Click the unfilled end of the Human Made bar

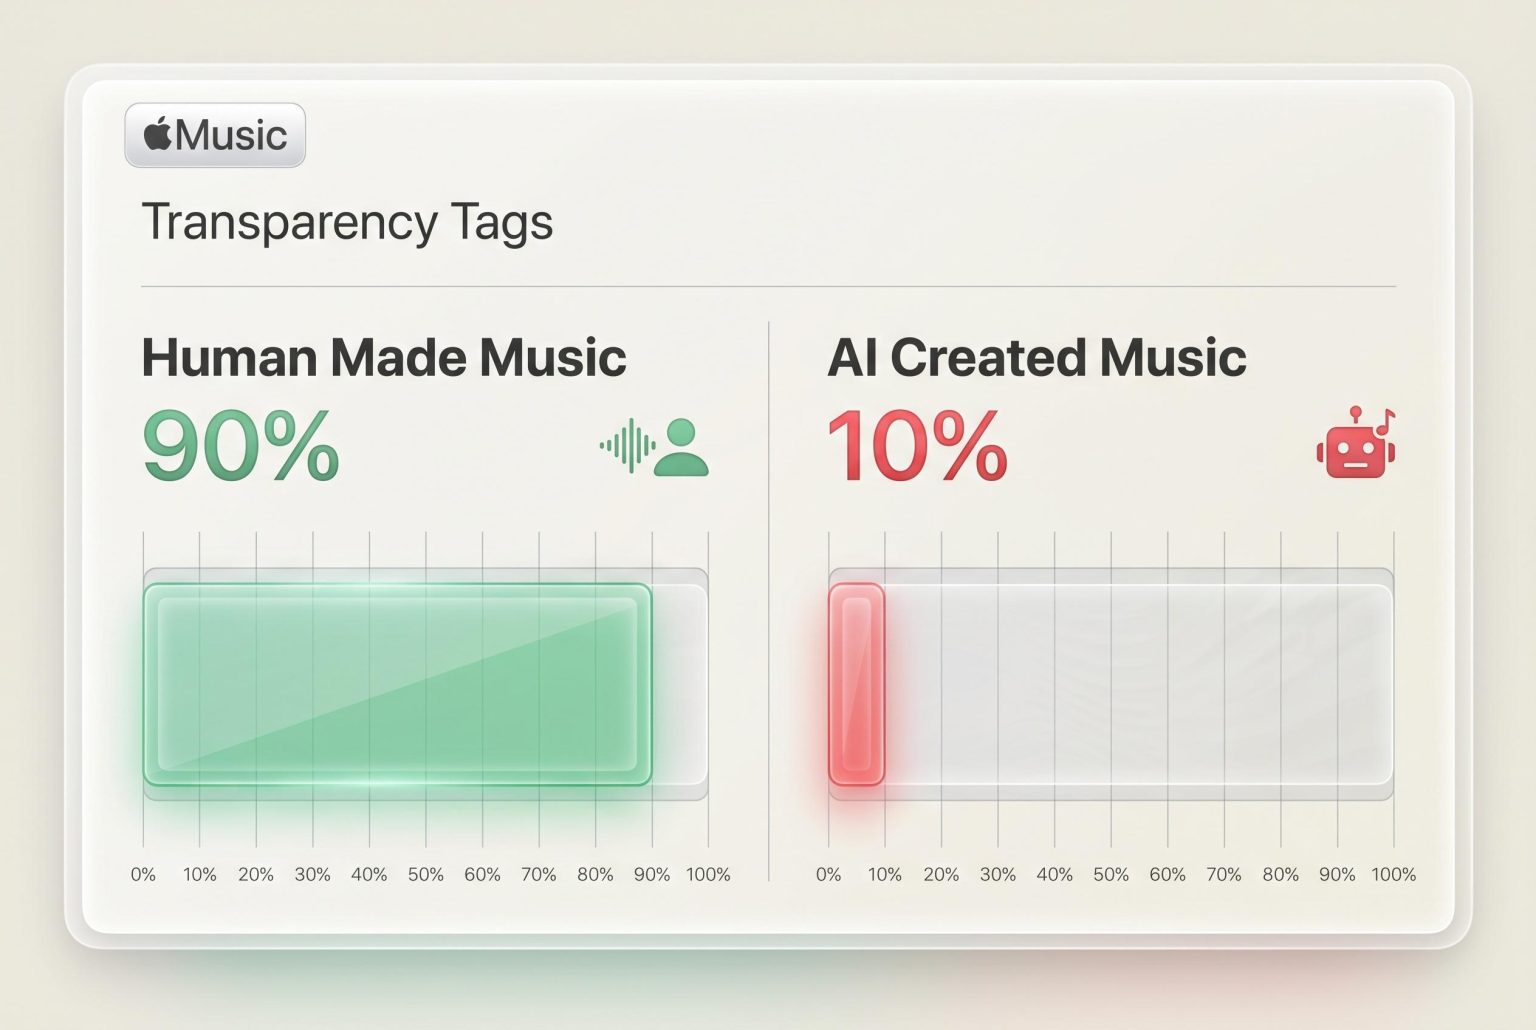click(680, 684)
